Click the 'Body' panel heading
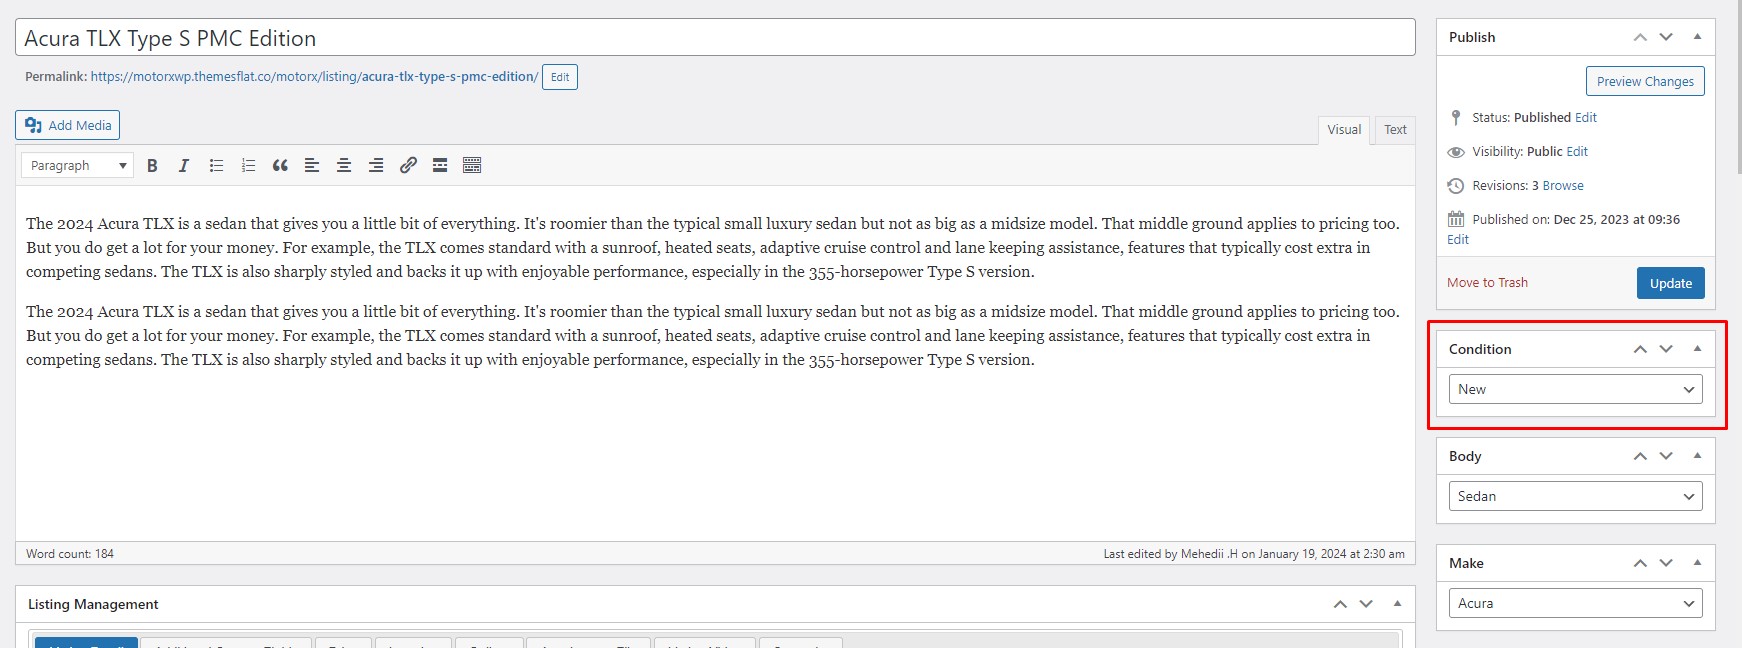This screenshot has height=648, width=1742. click(1465, 456)
